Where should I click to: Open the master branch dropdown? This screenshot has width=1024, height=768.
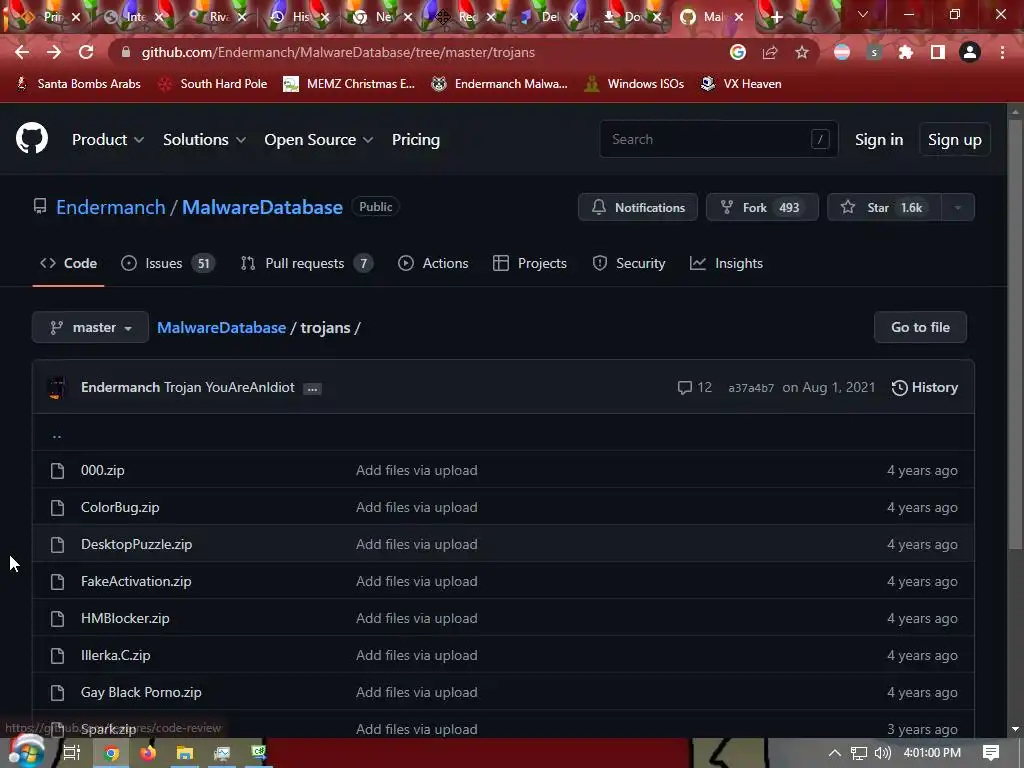point(90,327)
